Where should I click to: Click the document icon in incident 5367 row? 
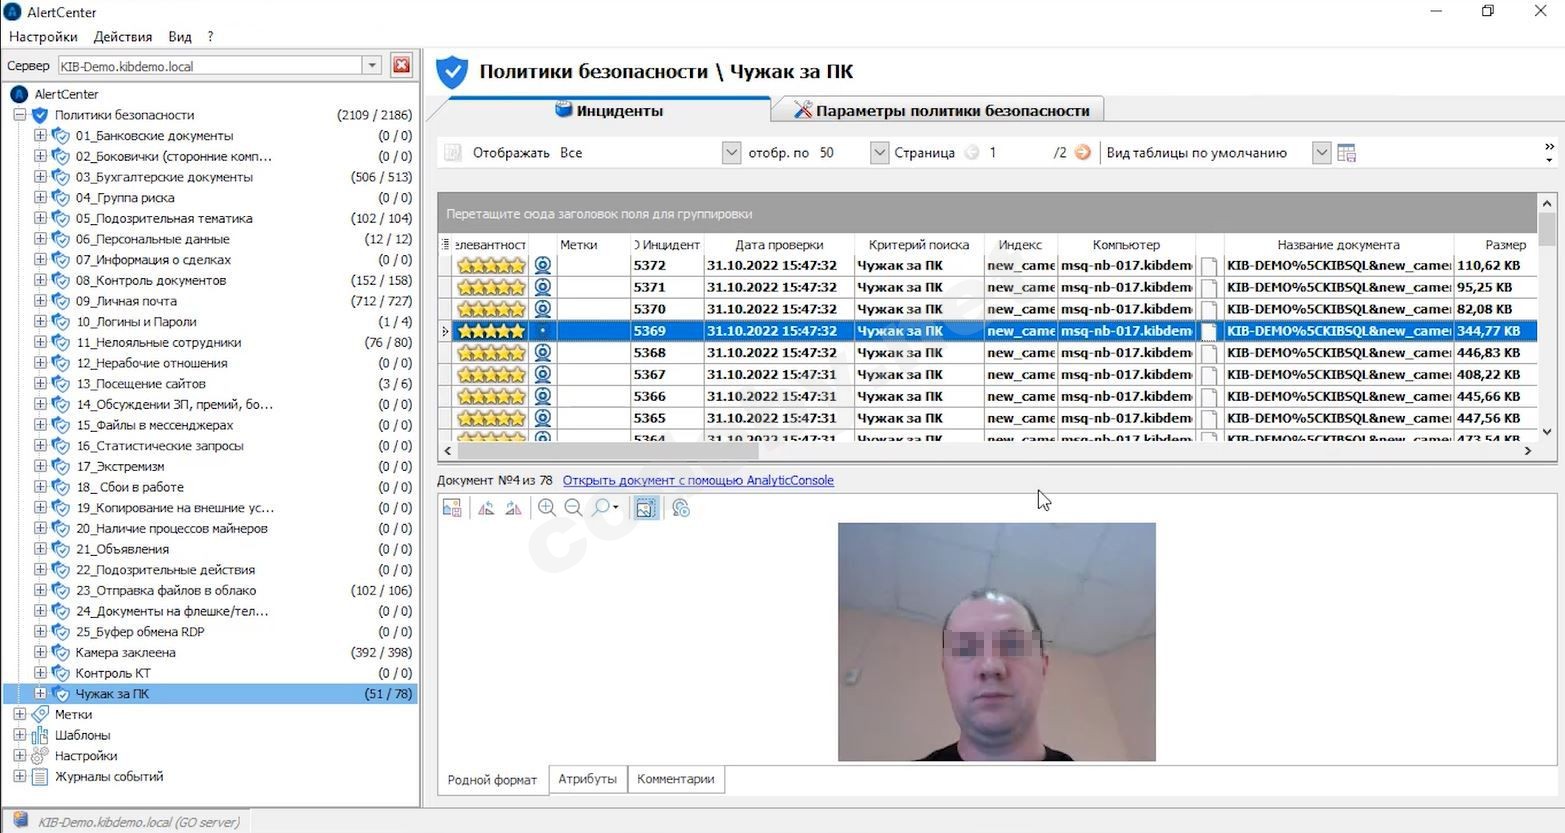(x=1209, y=374)
